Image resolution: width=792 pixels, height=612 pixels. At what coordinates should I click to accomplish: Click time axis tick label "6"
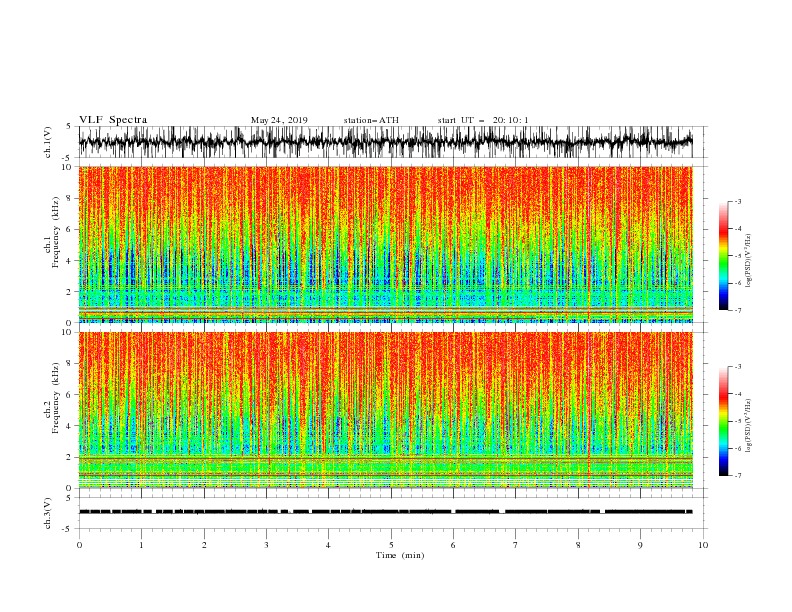453,545
